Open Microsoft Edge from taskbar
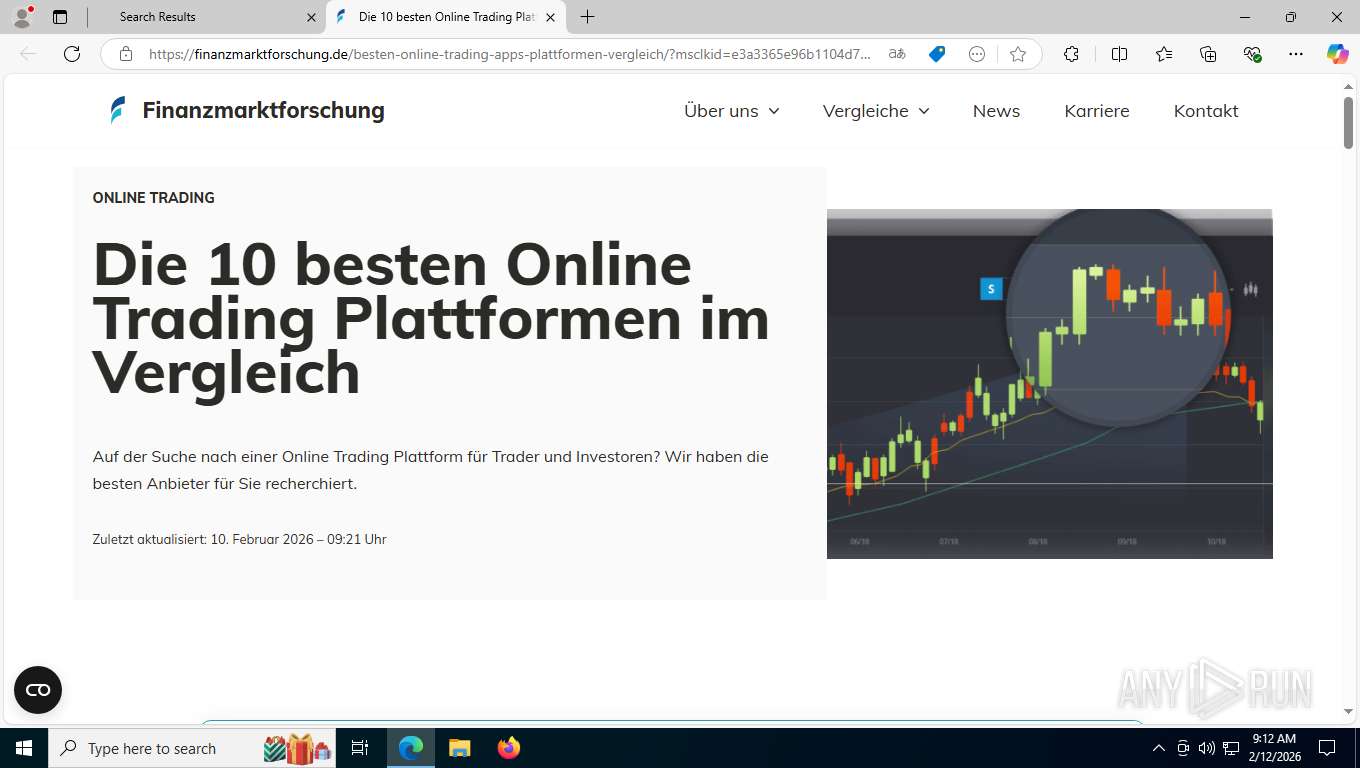Image resolution: width=1360 pixels, height=768 pixels. point(411,748)
